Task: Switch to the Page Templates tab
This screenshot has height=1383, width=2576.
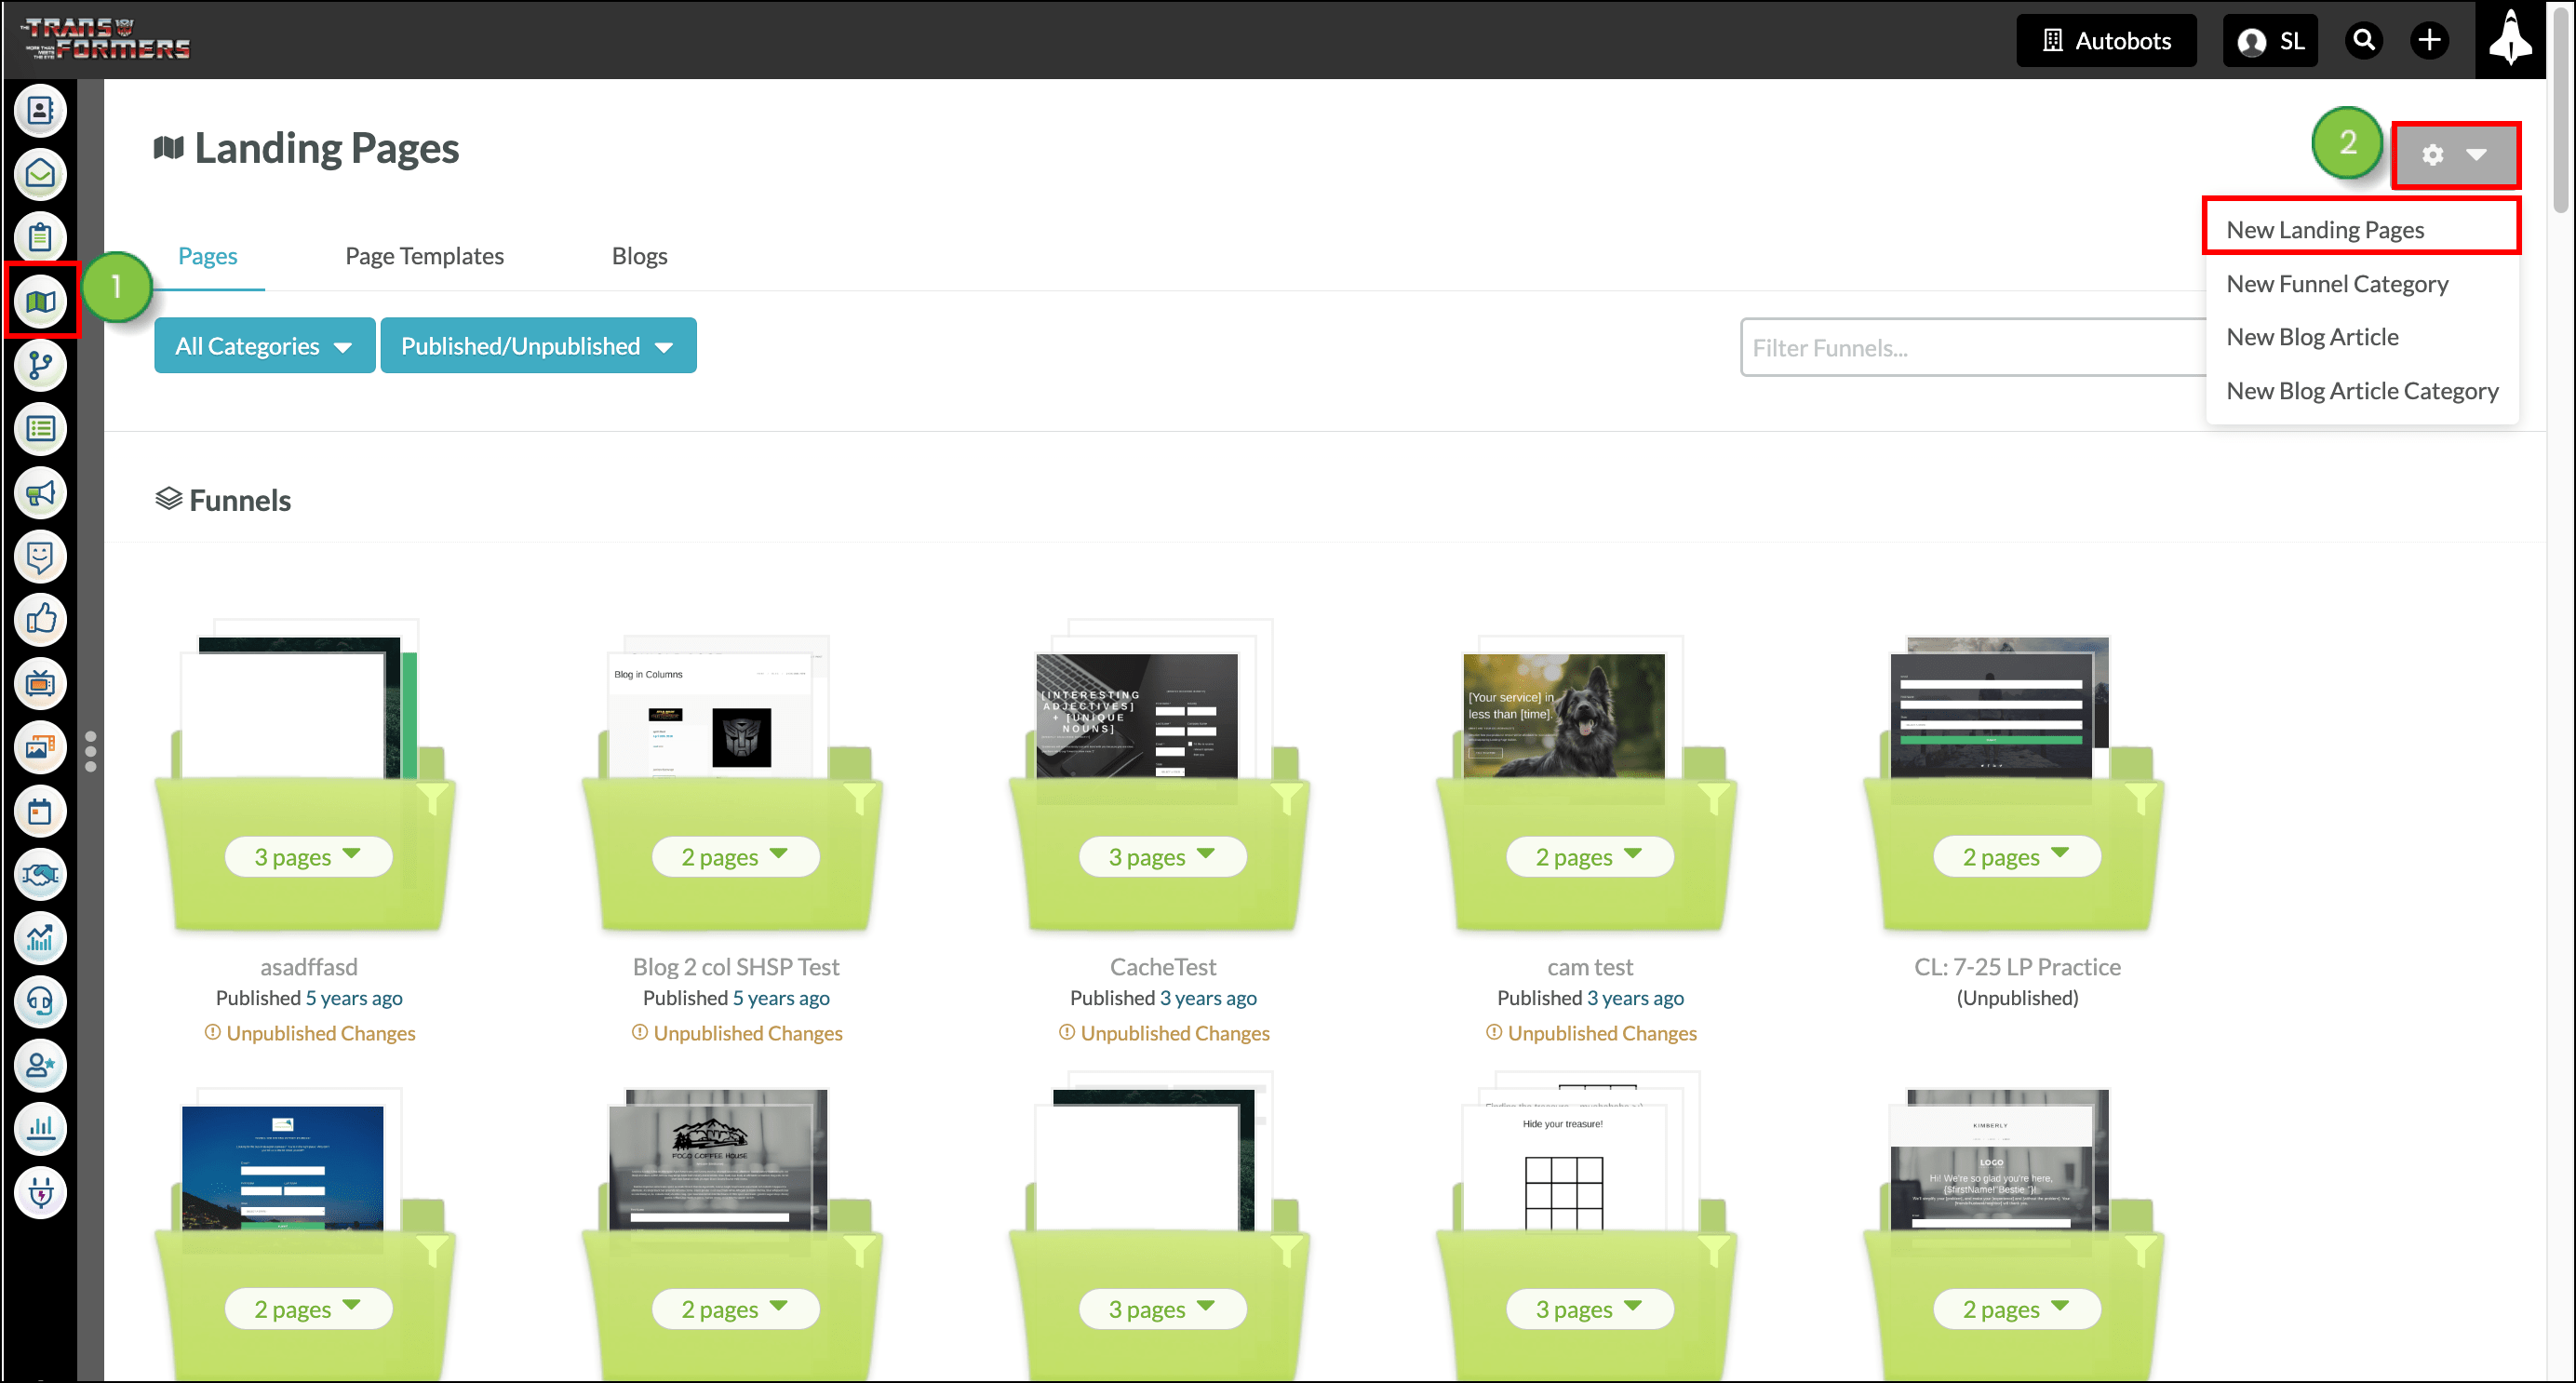Action: (424, 256)
